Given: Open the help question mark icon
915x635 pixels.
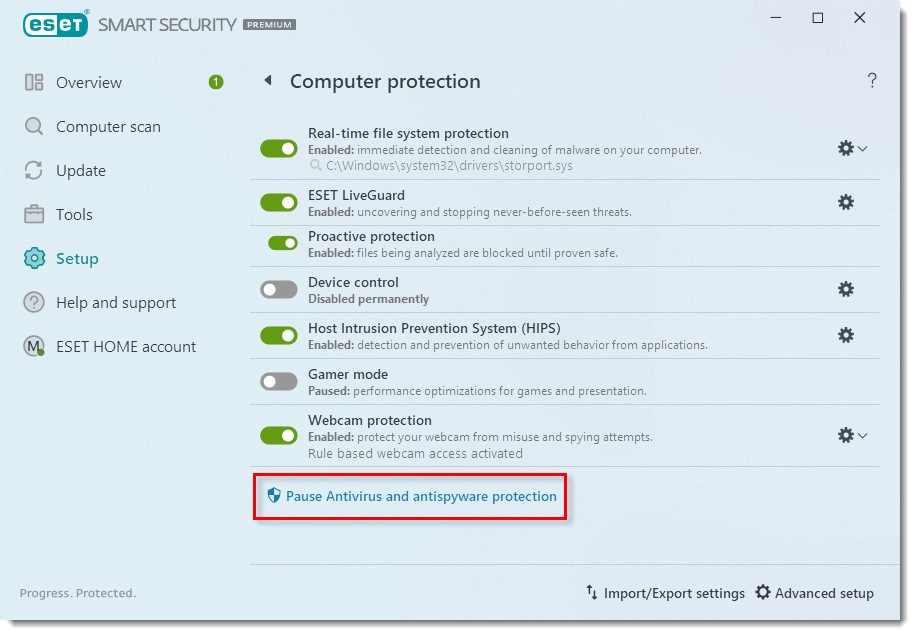Looking at the screenshot, I should click(x=872, y=81).
